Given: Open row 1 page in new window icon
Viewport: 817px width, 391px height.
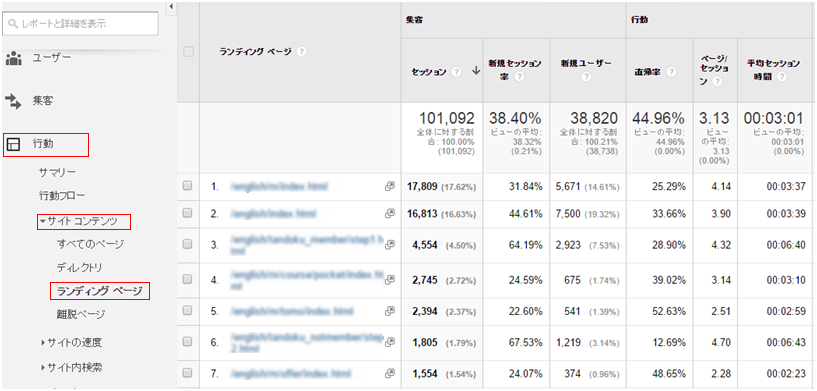Looking at the screenshot, I should click(389, 186).
